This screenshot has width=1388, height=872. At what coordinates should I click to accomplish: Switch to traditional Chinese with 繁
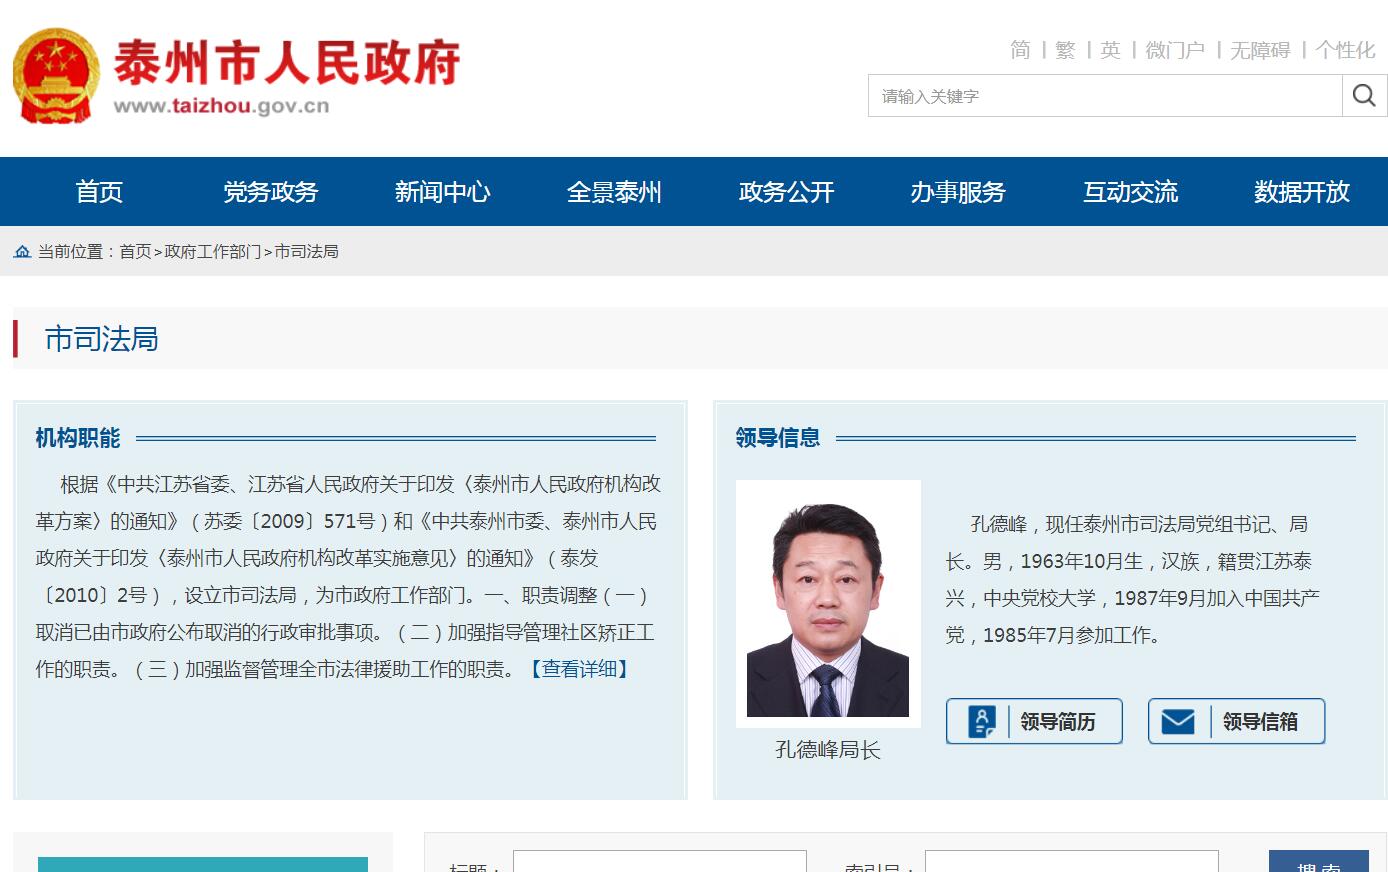point(1065,50)
